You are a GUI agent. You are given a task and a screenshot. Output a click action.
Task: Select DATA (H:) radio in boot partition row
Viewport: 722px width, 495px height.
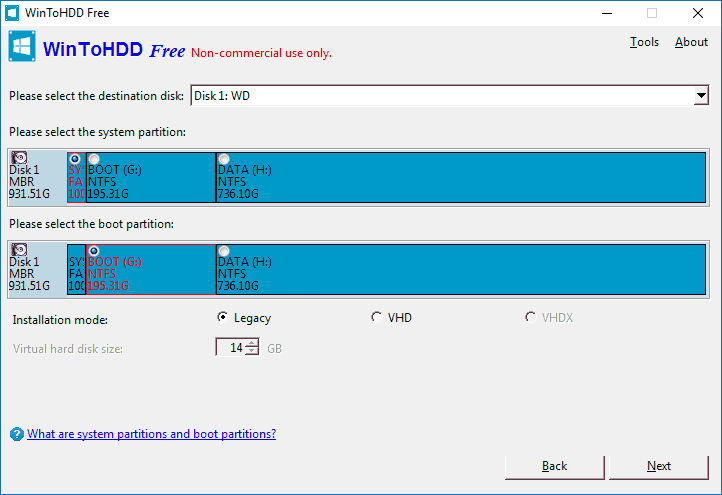click(x=224, y=251)
